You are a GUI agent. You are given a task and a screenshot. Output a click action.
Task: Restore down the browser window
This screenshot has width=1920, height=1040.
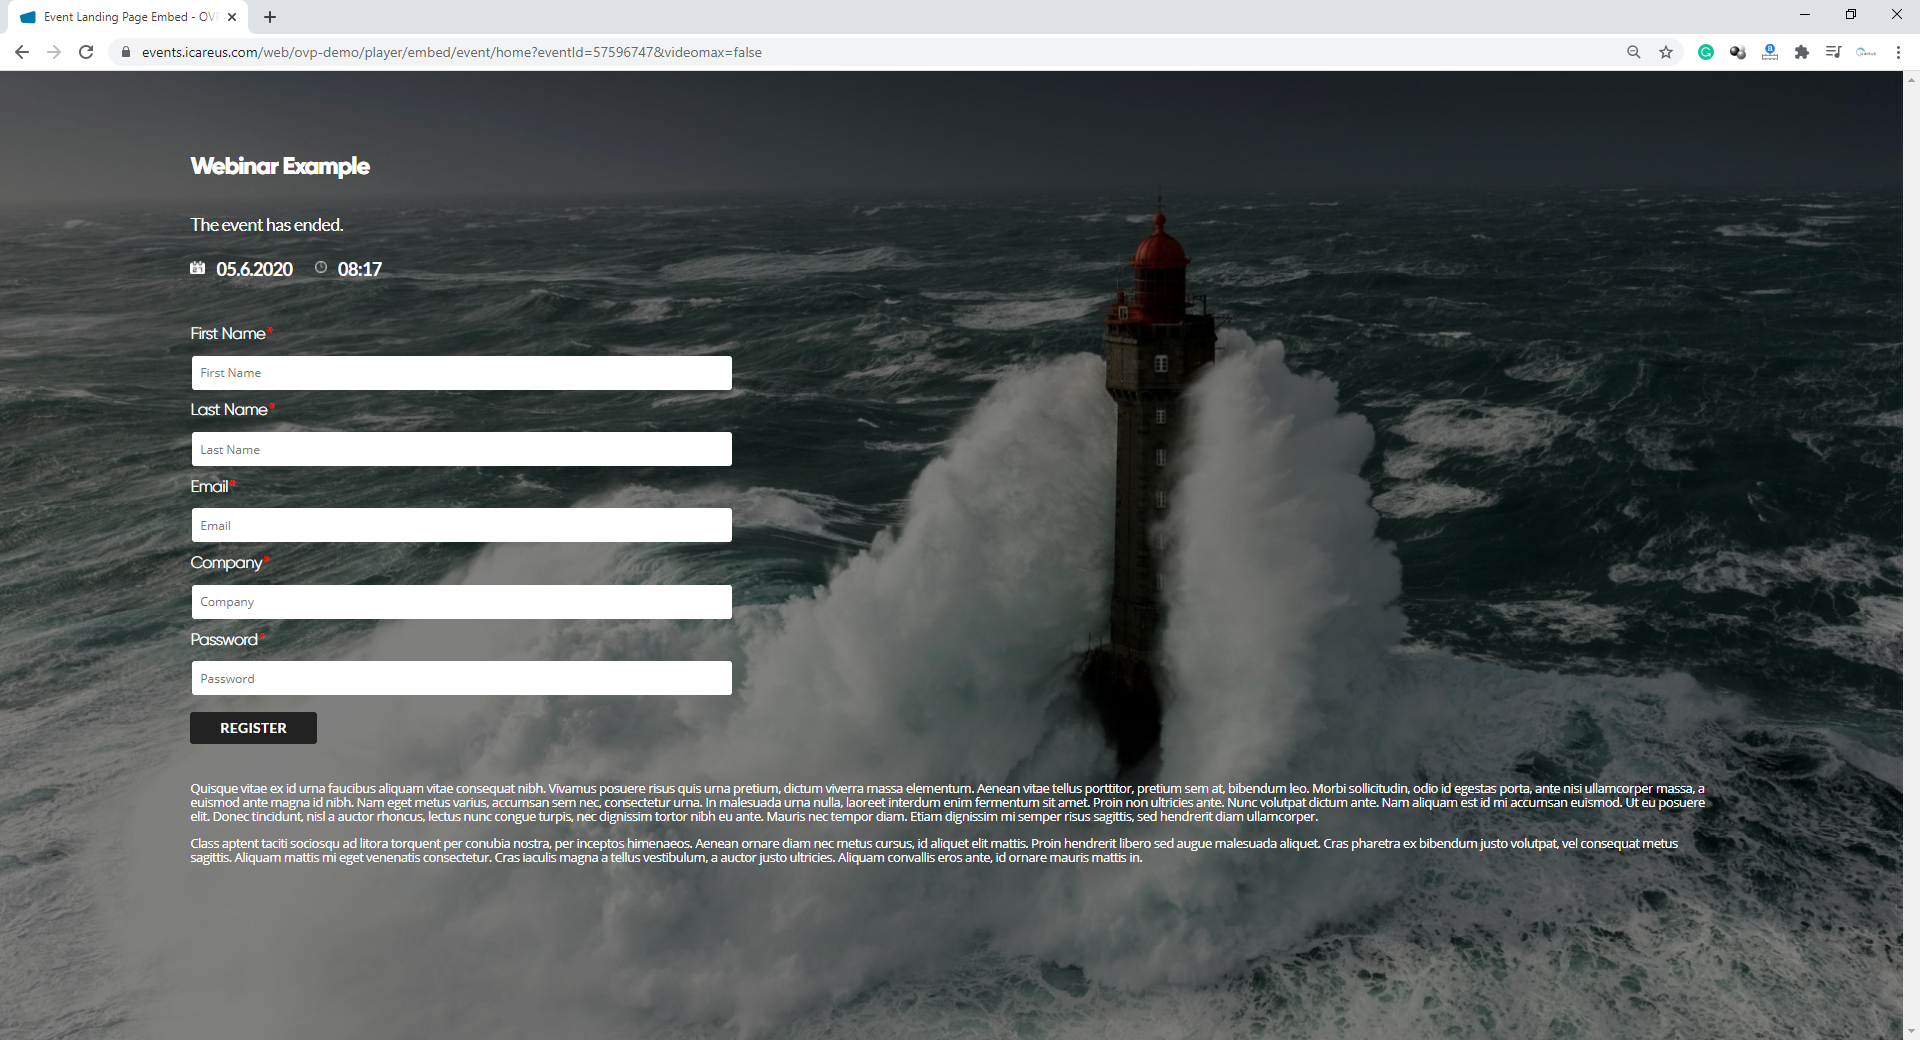1851,15
